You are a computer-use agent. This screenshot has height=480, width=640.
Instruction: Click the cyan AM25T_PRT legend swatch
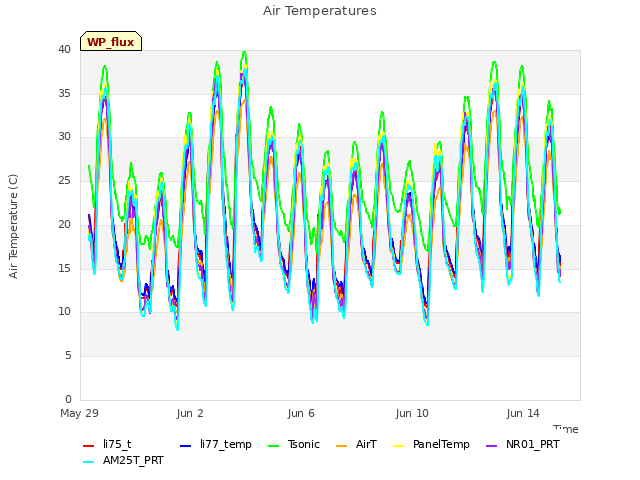tap(89, 462)
